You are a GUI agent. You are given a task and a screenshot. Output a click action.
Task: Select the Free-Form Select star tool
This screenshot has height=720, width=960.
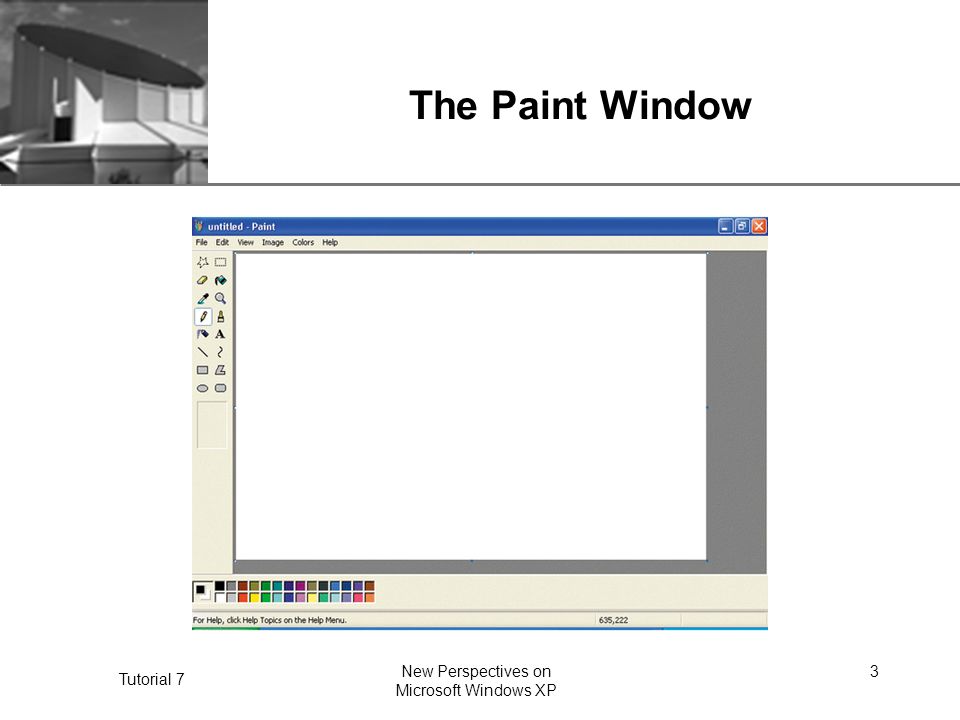click(x=203, y=262)
